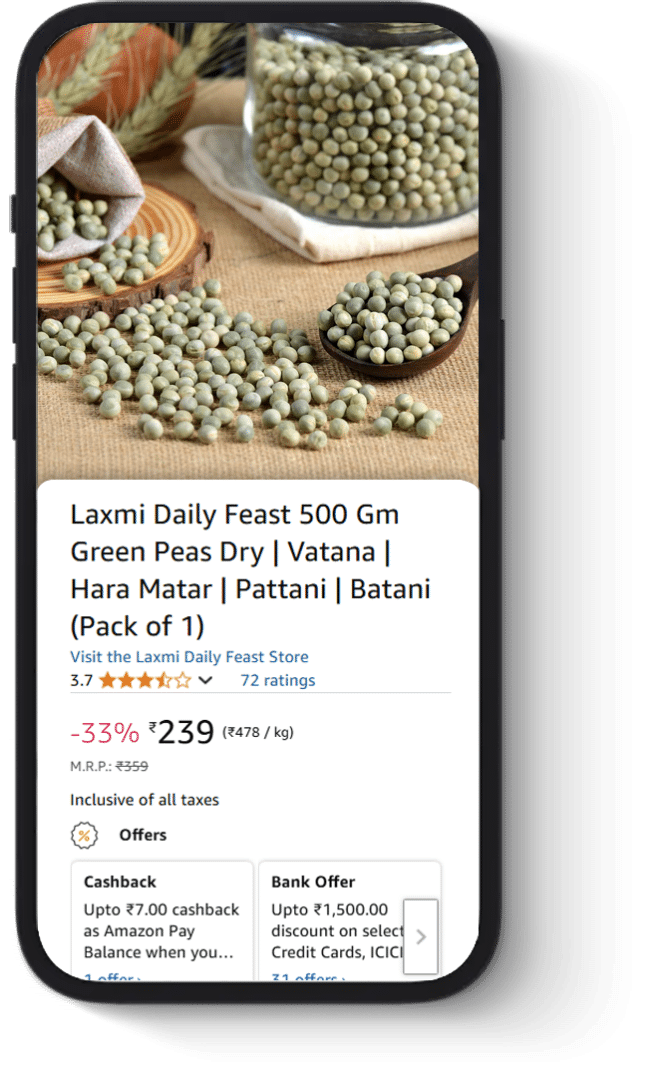This screenshot has height=1073, width=660.
Task: Click the product title text
Action: 250,570
